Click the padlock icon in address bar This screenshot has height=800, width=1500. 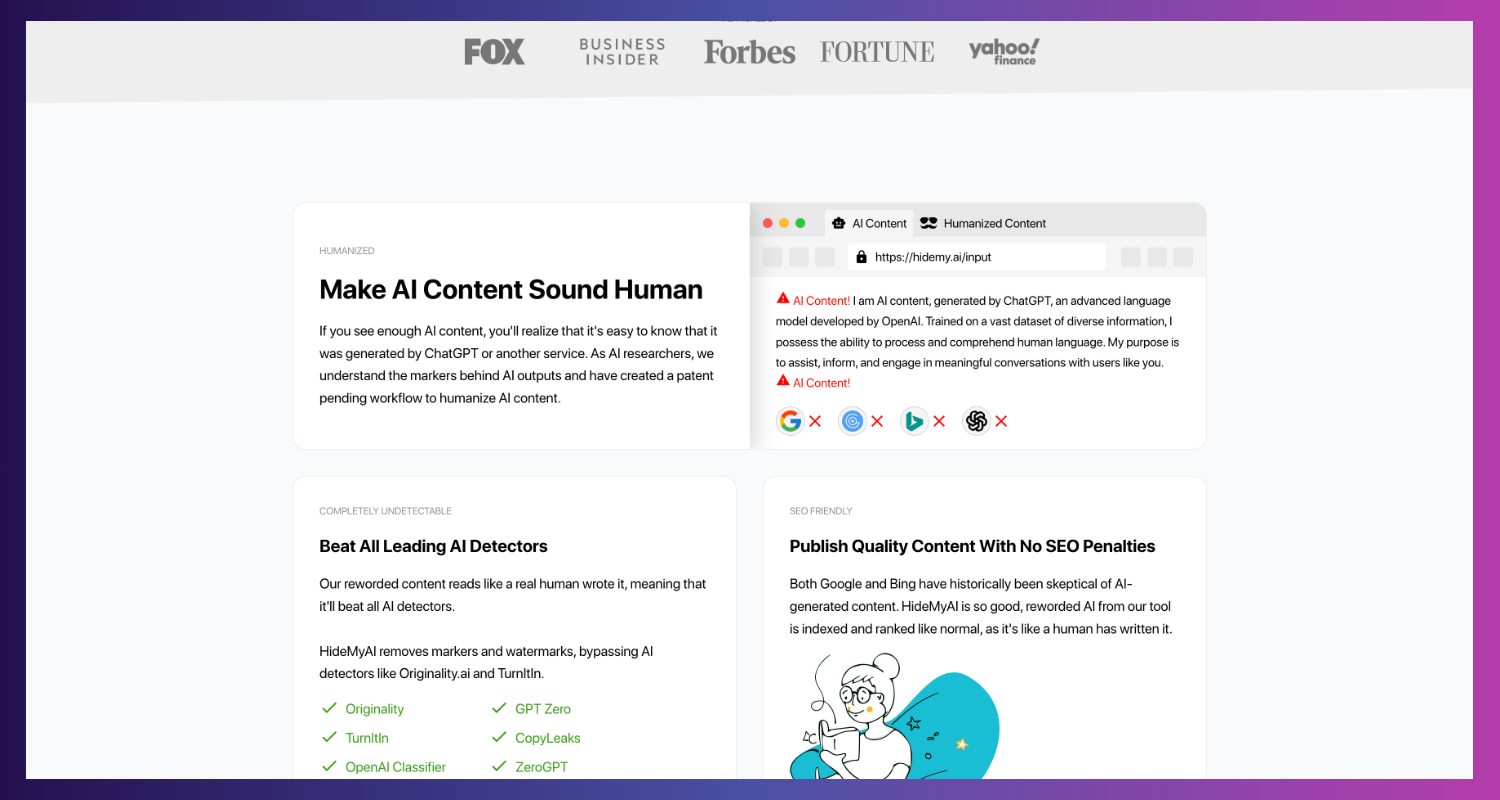pos(861,257)
